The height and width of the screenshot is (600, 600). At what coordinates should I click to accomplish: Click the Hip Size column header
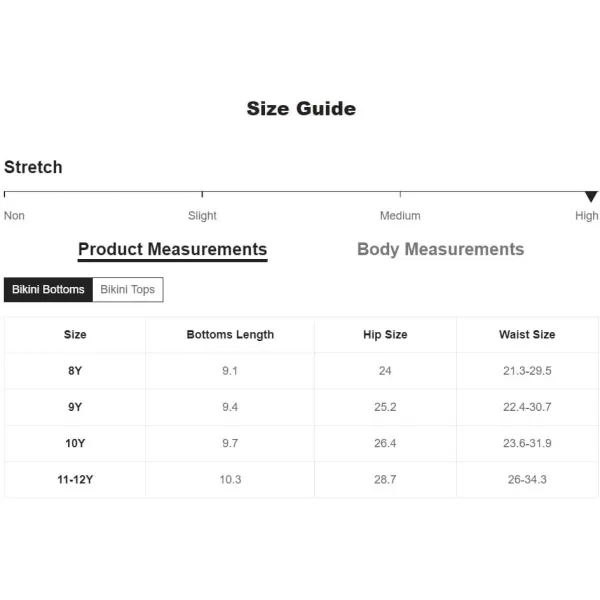point(385,334)
